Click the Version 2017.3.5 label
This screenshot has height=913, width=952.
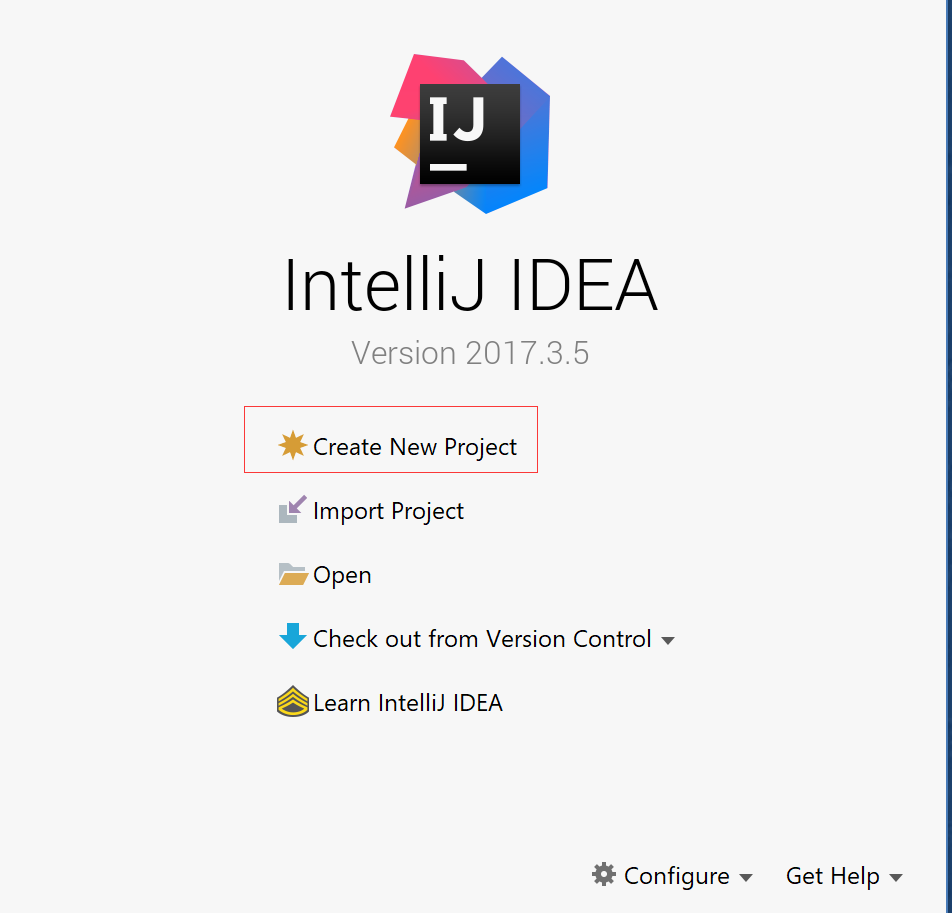(470, 353)
